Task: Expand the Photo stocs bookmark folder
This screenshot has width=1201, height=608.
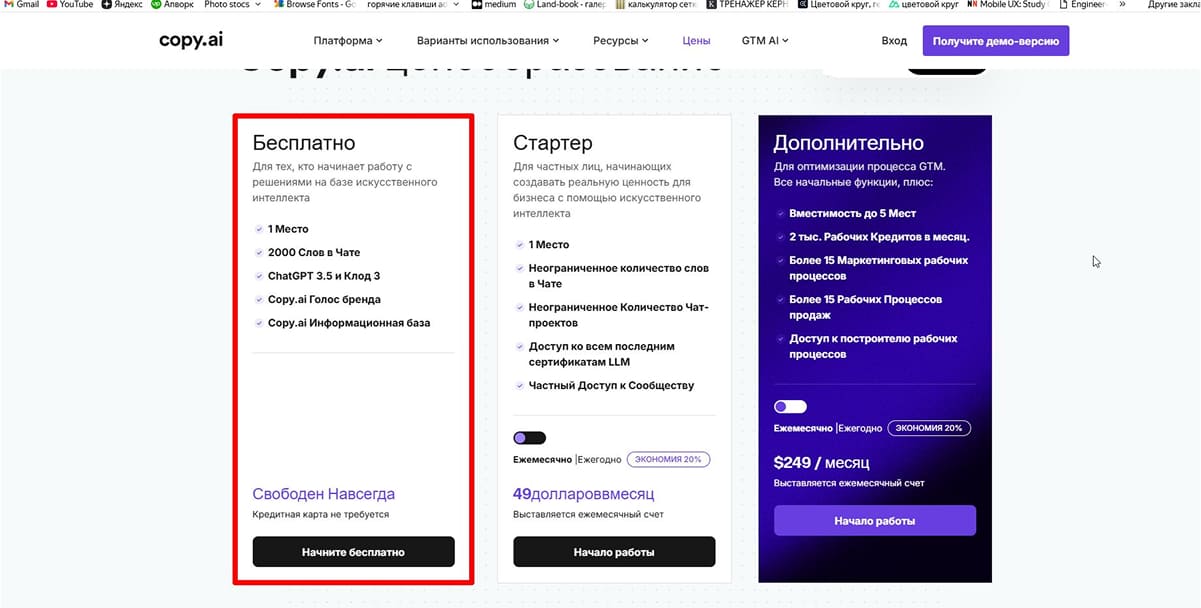Action: click(232, 5)
